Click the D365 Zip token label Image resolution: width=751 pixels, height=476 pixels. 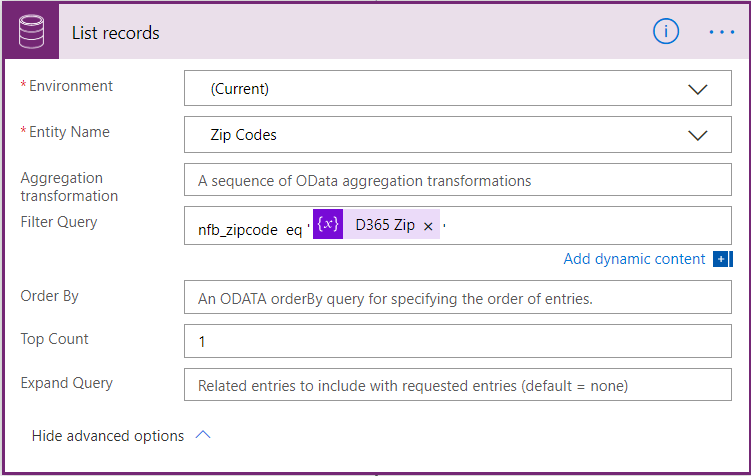385,226
